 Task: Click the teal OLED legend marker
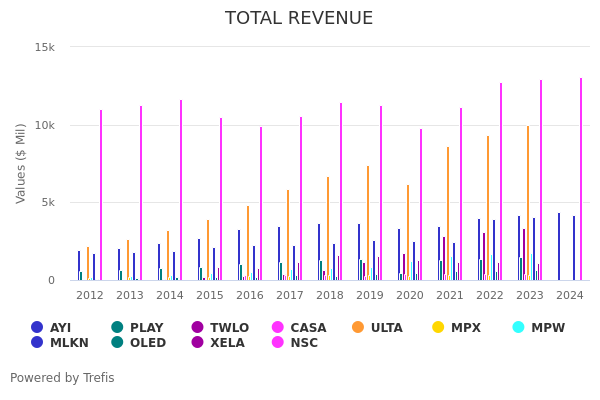tap(117, 343)
